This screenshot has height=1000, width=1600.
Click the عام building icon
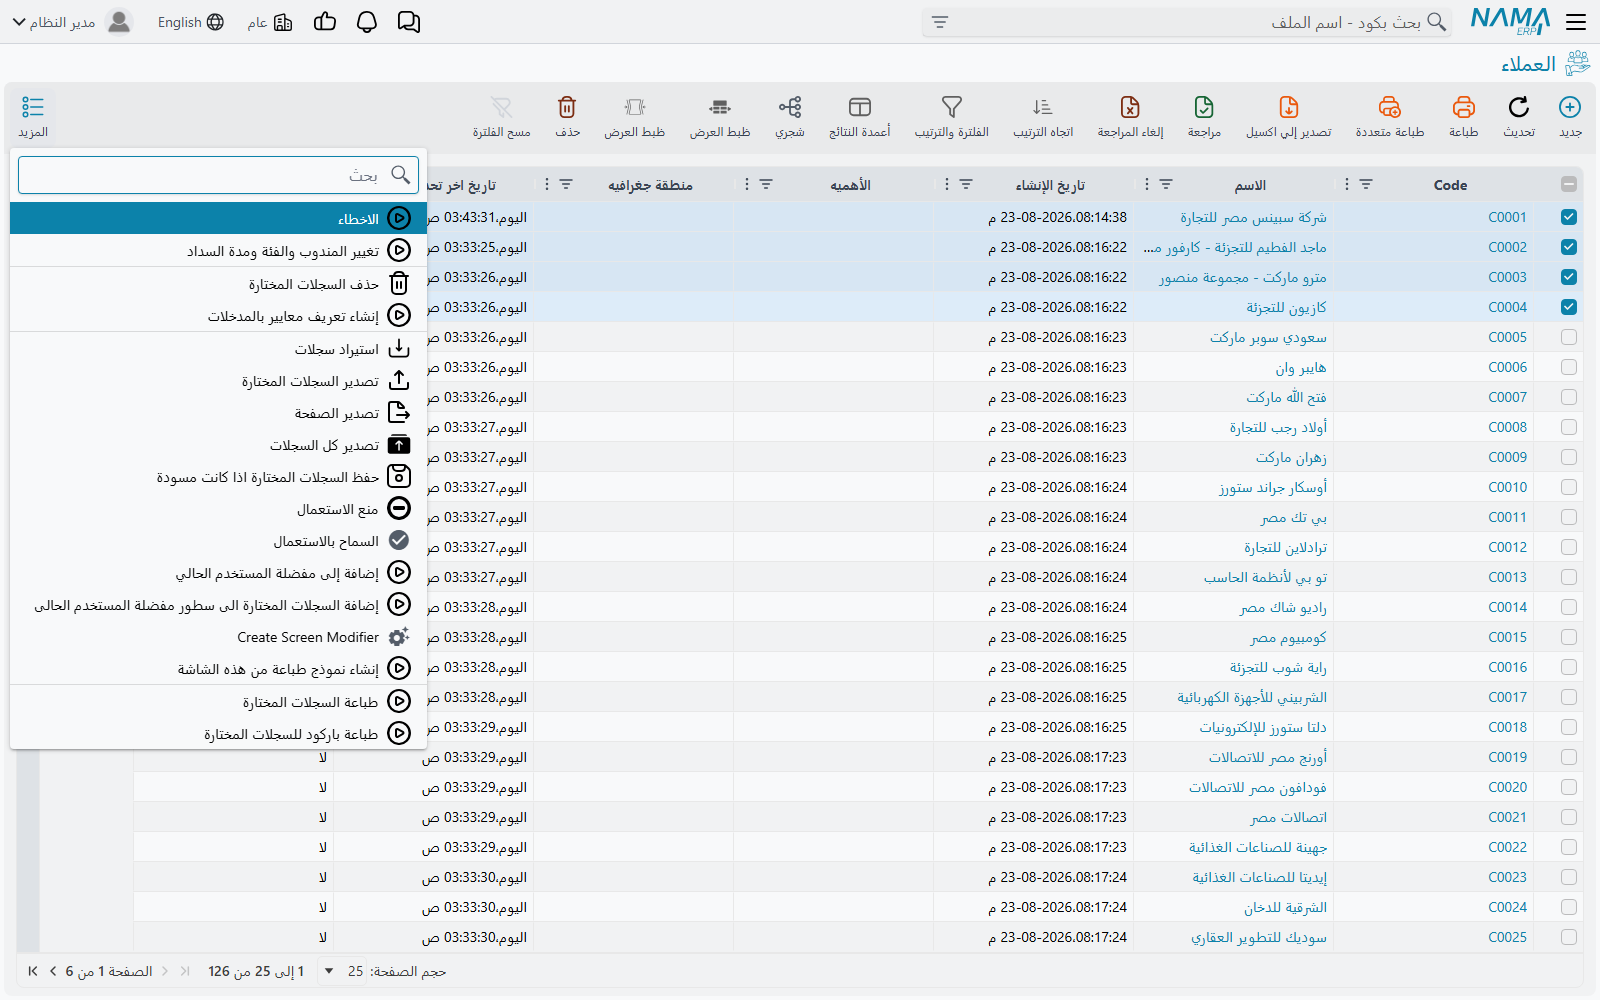coord(283,22)
